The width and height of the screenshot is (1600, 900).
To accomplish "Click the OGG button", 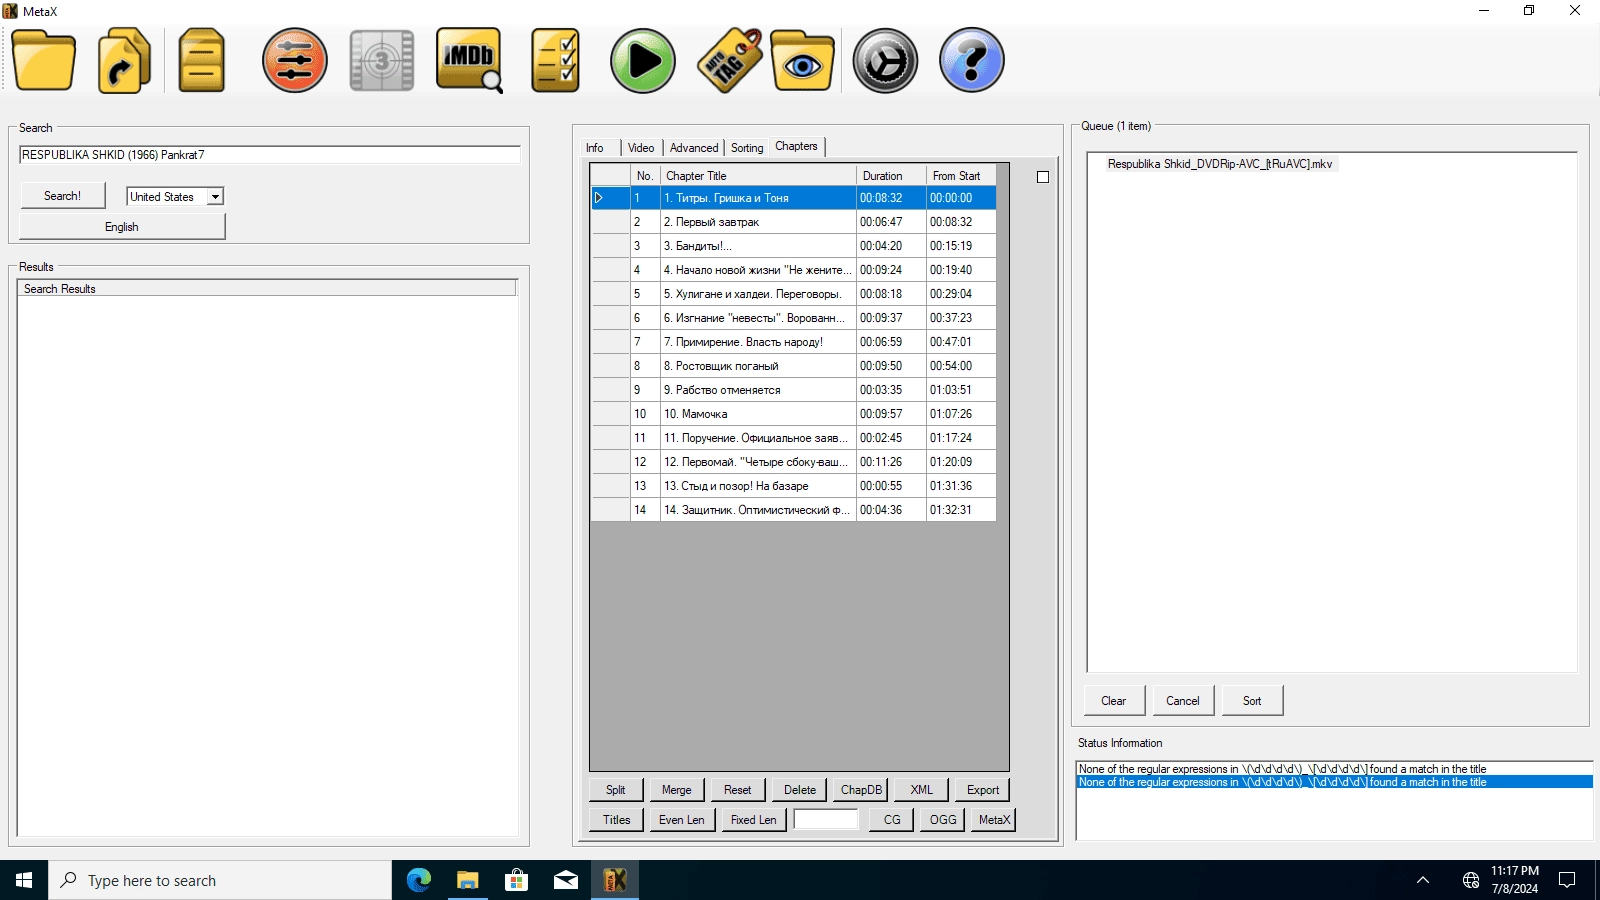I will click(943, 820).
